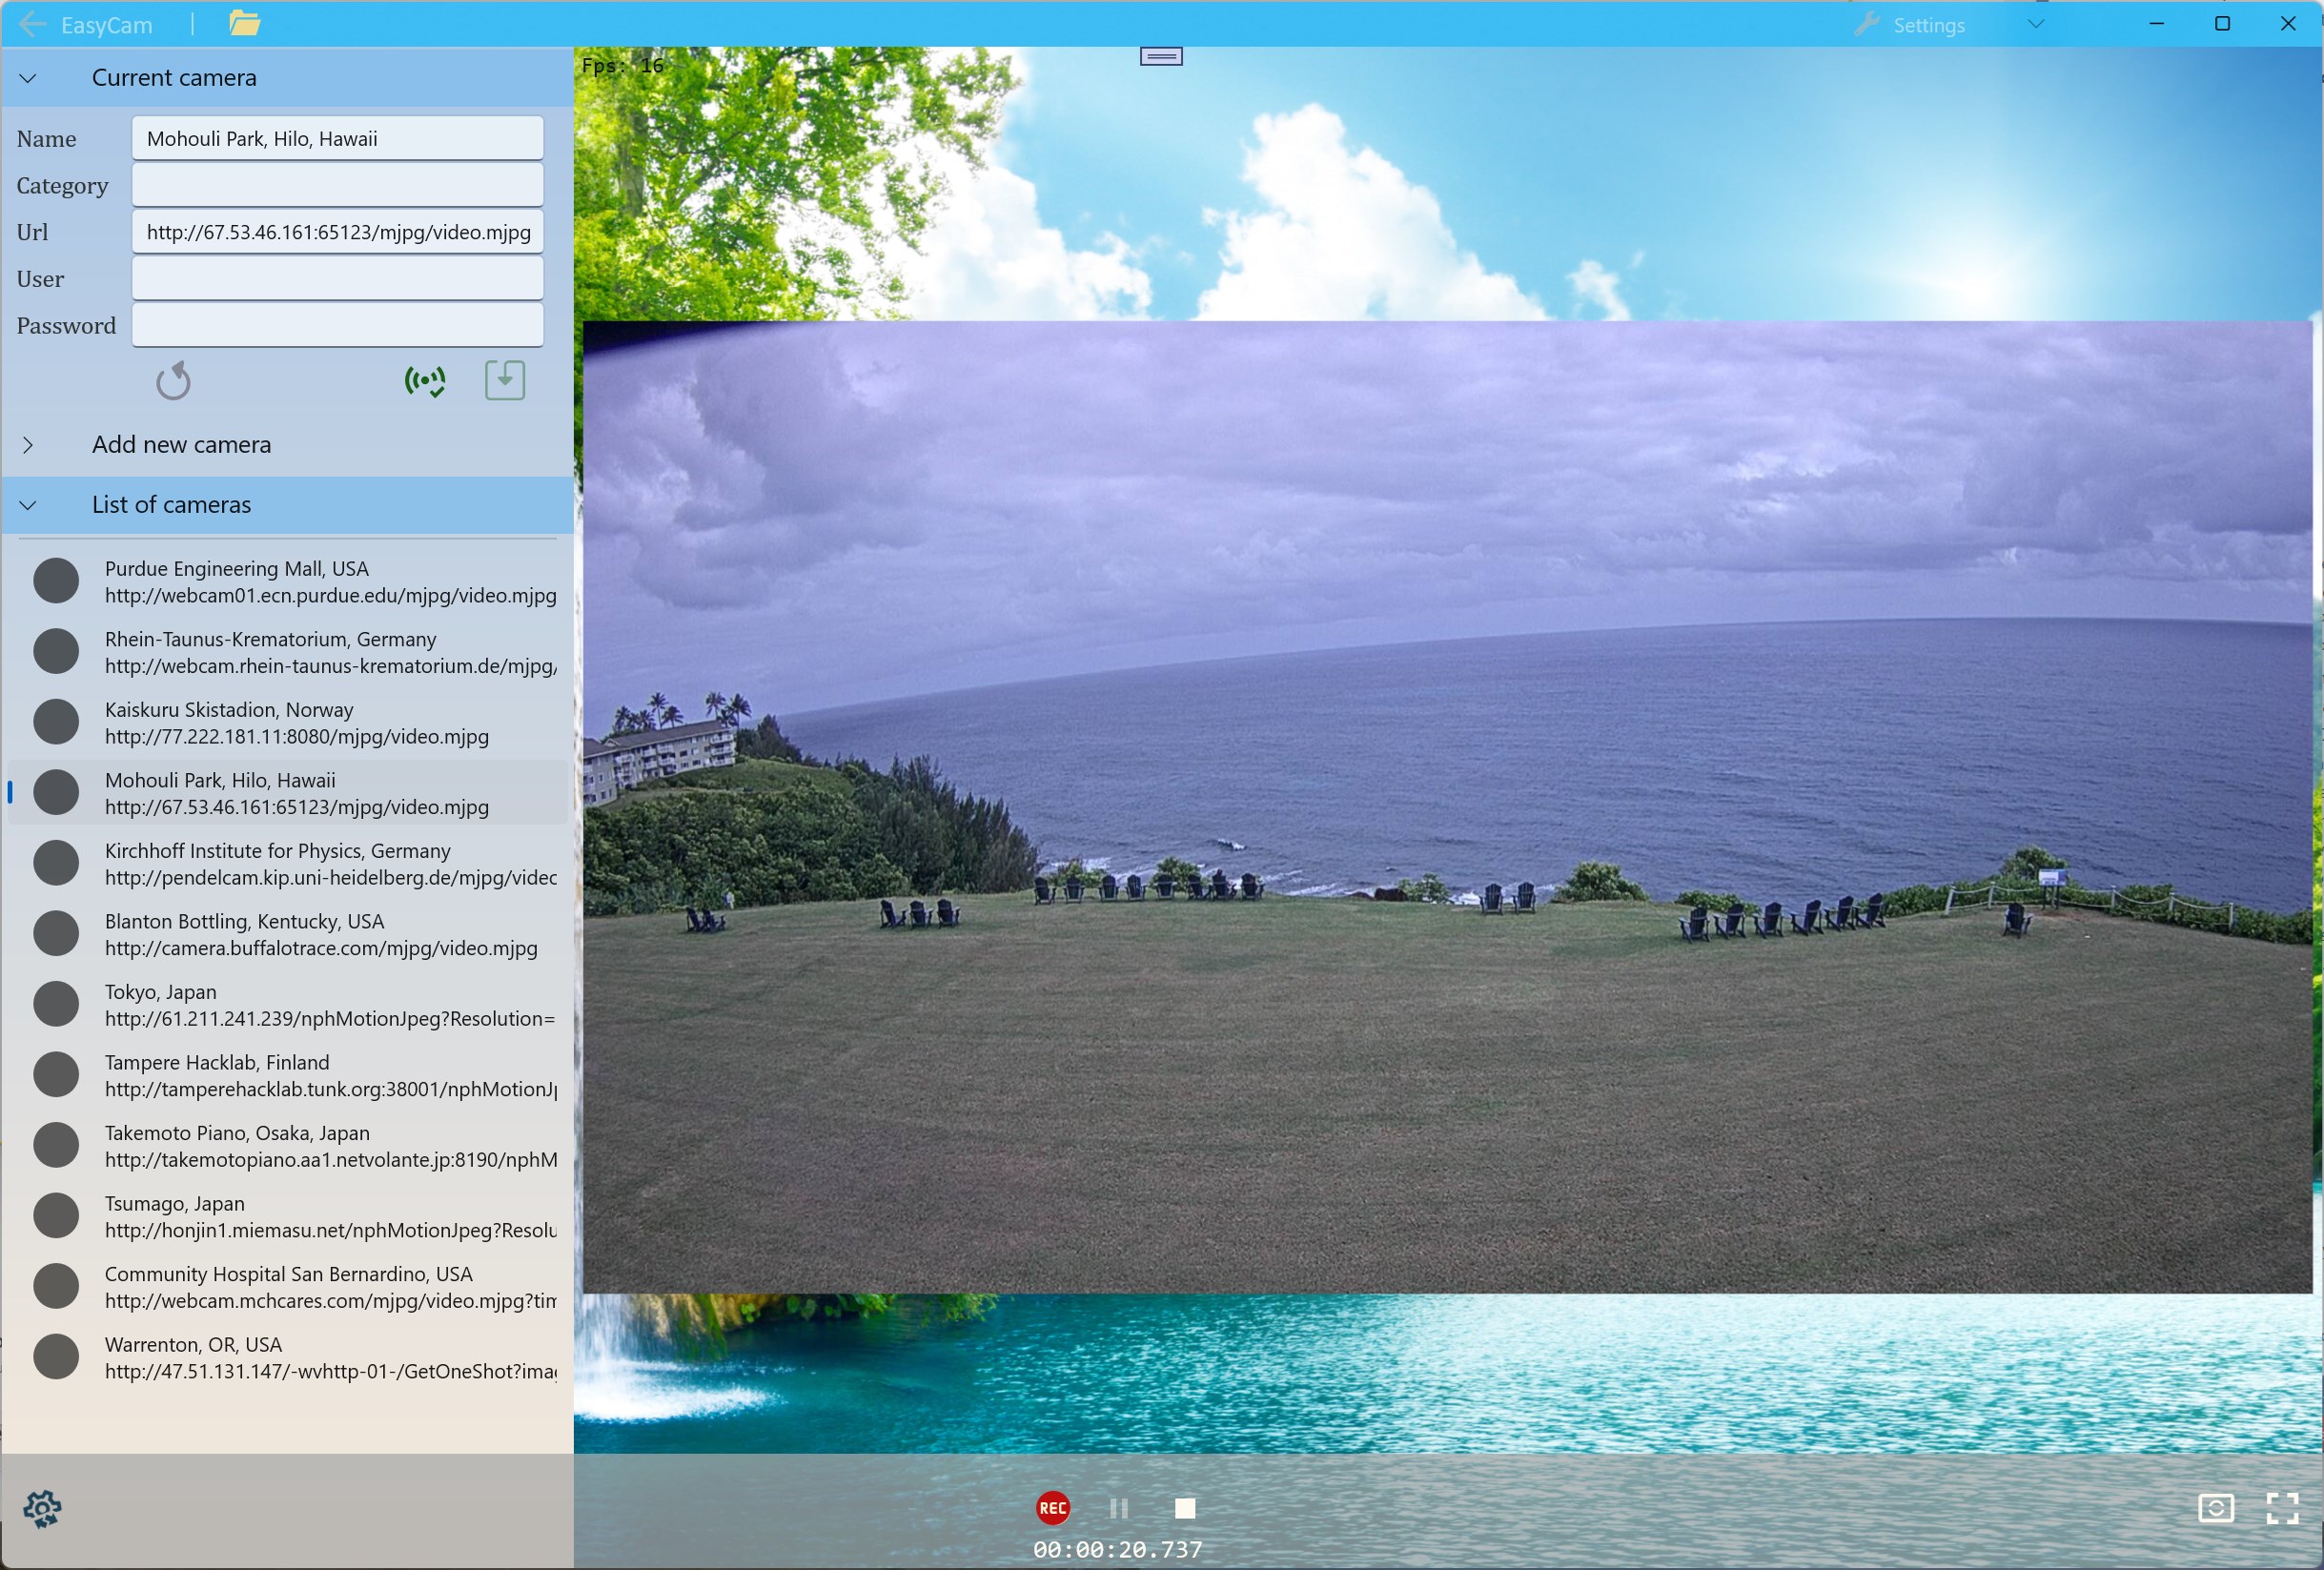Take a snapshot with the camera icon

pyautogui.click(x=2216, y=1508)
